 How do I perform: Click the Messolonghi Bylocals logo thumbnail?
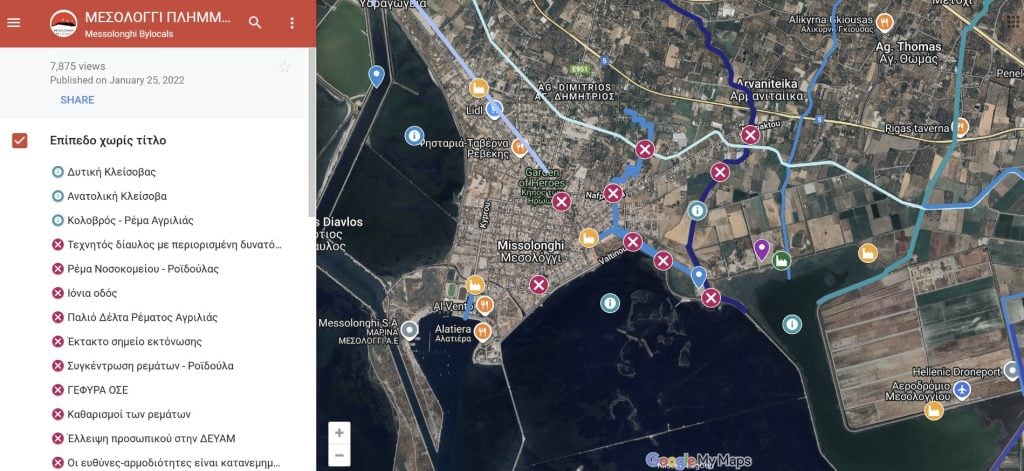[x=63, y=24]
